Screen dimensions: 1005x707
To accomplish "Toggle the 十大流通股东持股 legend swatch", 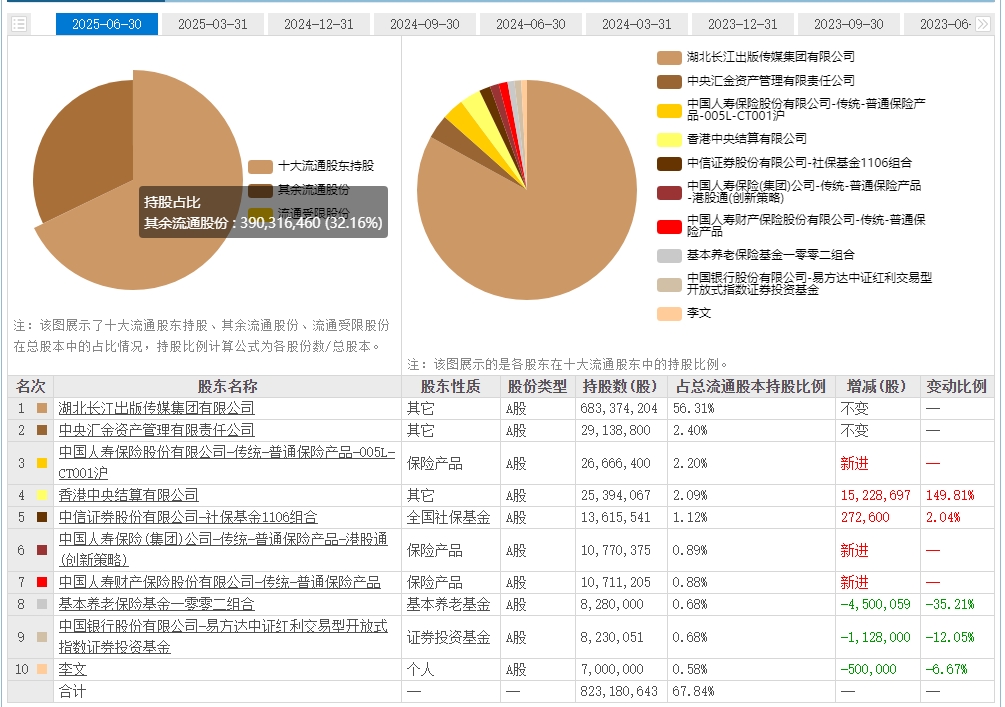I will pos(260,167).
